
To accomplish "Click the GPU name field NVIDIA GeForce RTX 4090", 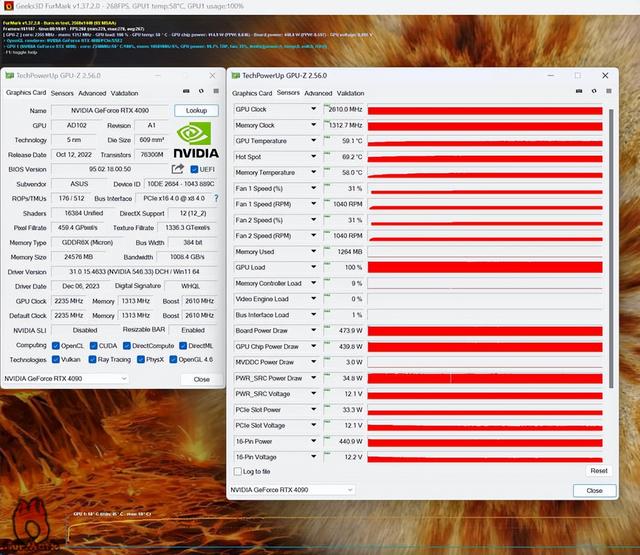I will tap(110, 111).
